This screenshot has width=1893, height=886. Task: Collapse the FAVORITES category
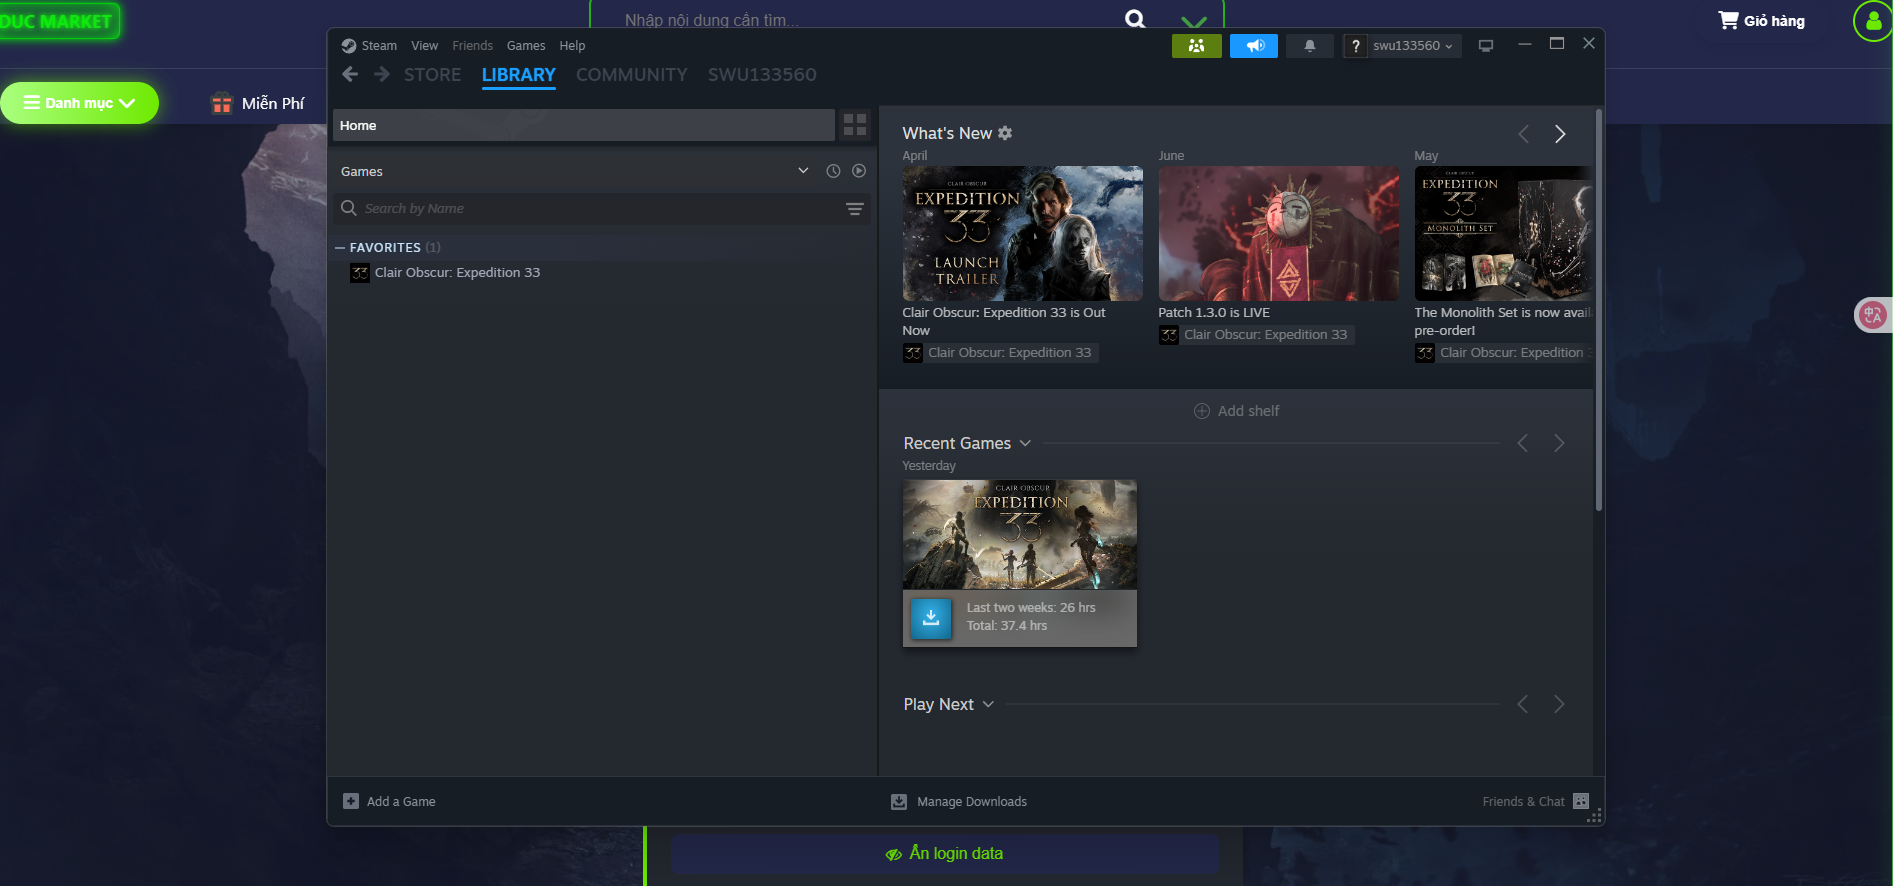pos(340,248)
